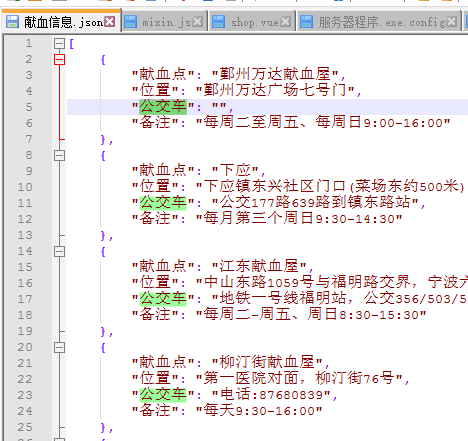Click the 献血点 key on line 3
This screenshot has width=468, height=441.
163,74
